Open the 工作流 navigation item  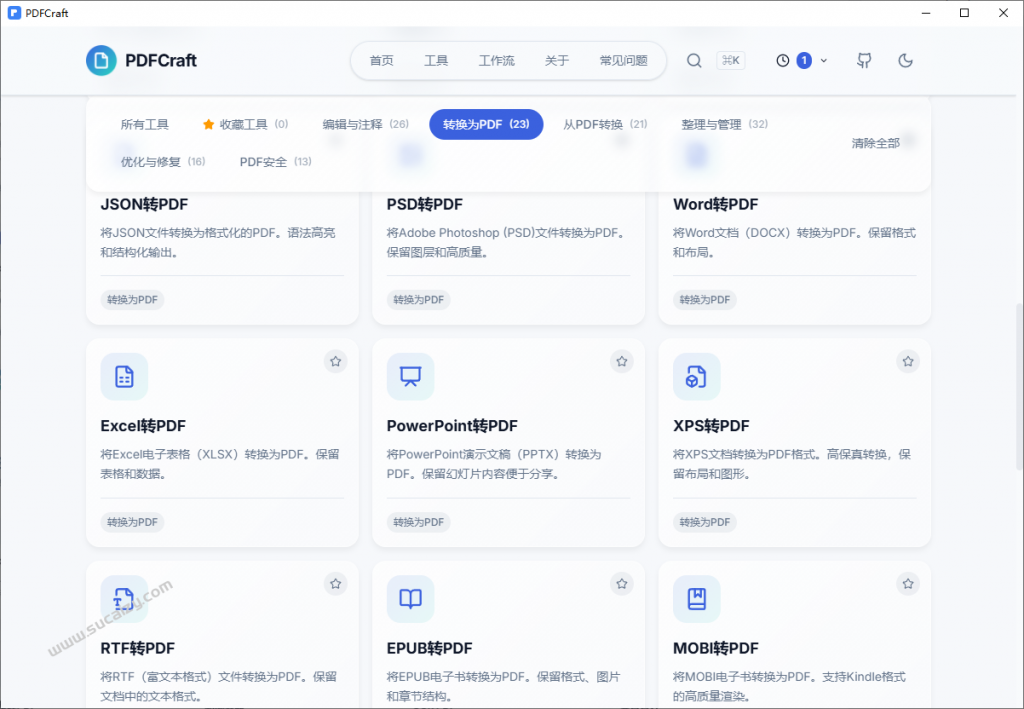click(x=496, y=61)
